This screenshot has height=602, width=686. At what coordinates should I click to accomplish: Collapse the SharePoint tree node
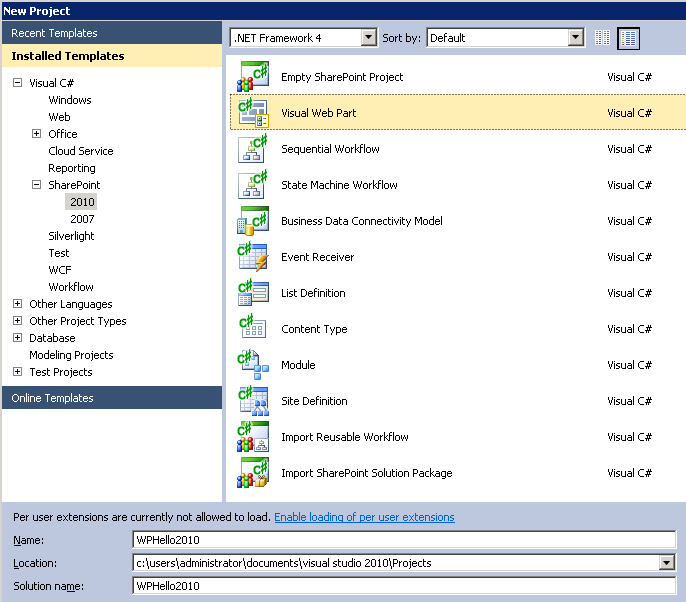click(x=37, y=184)
